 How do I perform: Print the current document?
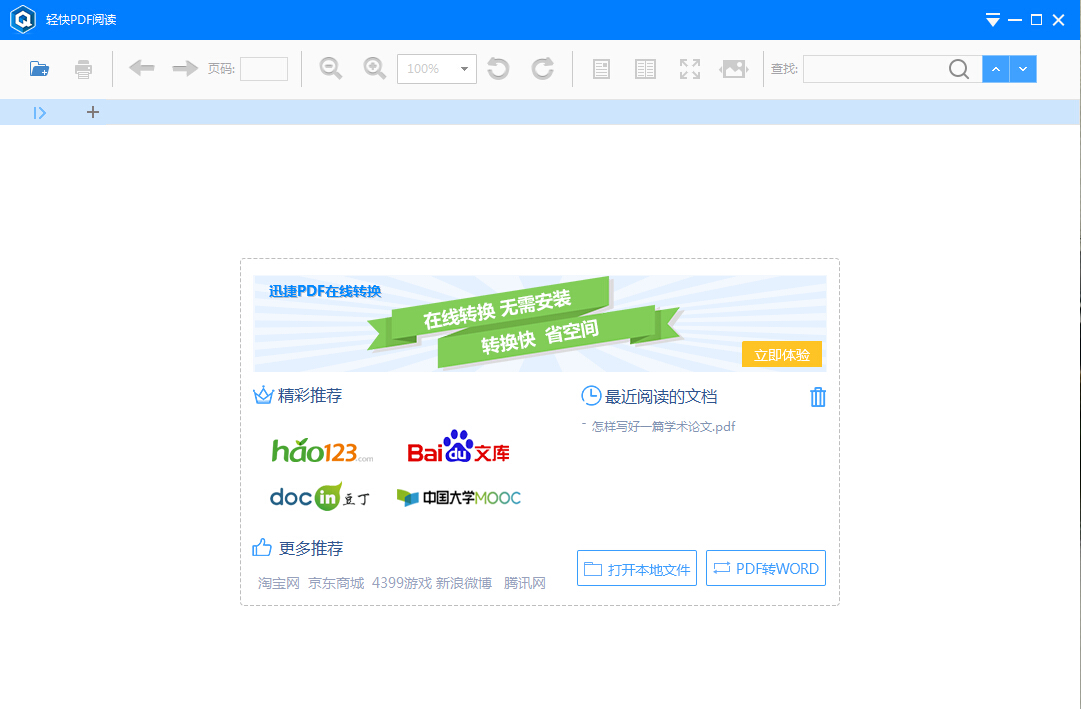coord(83,68)
